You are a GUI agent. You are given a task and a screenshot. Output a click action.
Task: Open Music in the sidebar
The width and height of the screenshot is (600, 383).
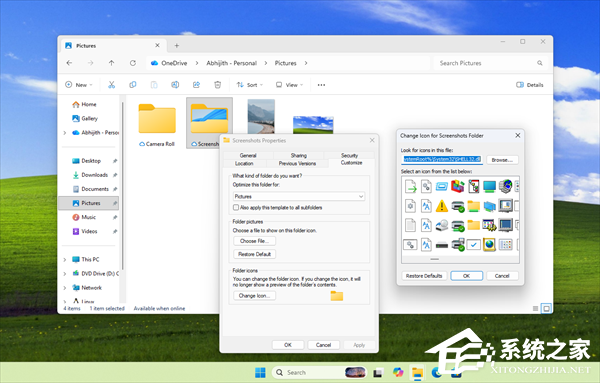(x=88, y=217)
